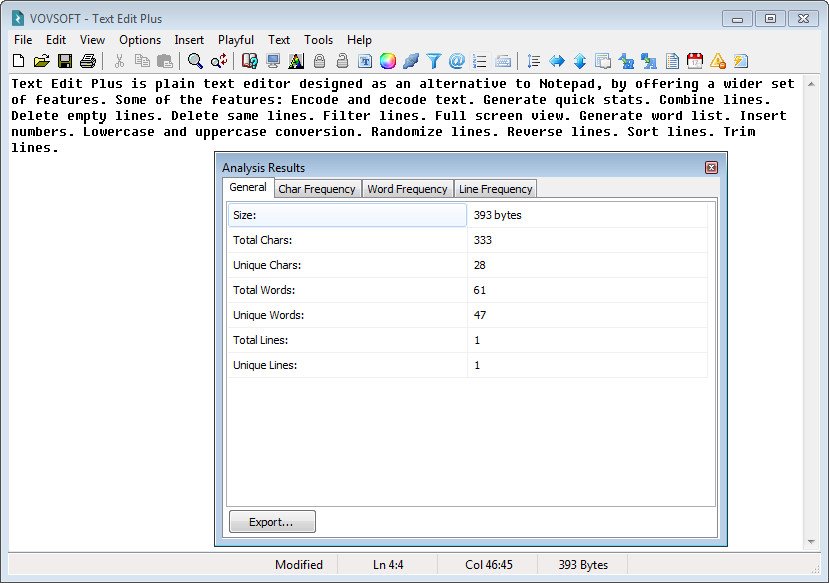Select the Total Chars: row
This screenshot has height=583, width=829.
coord(468,240)
